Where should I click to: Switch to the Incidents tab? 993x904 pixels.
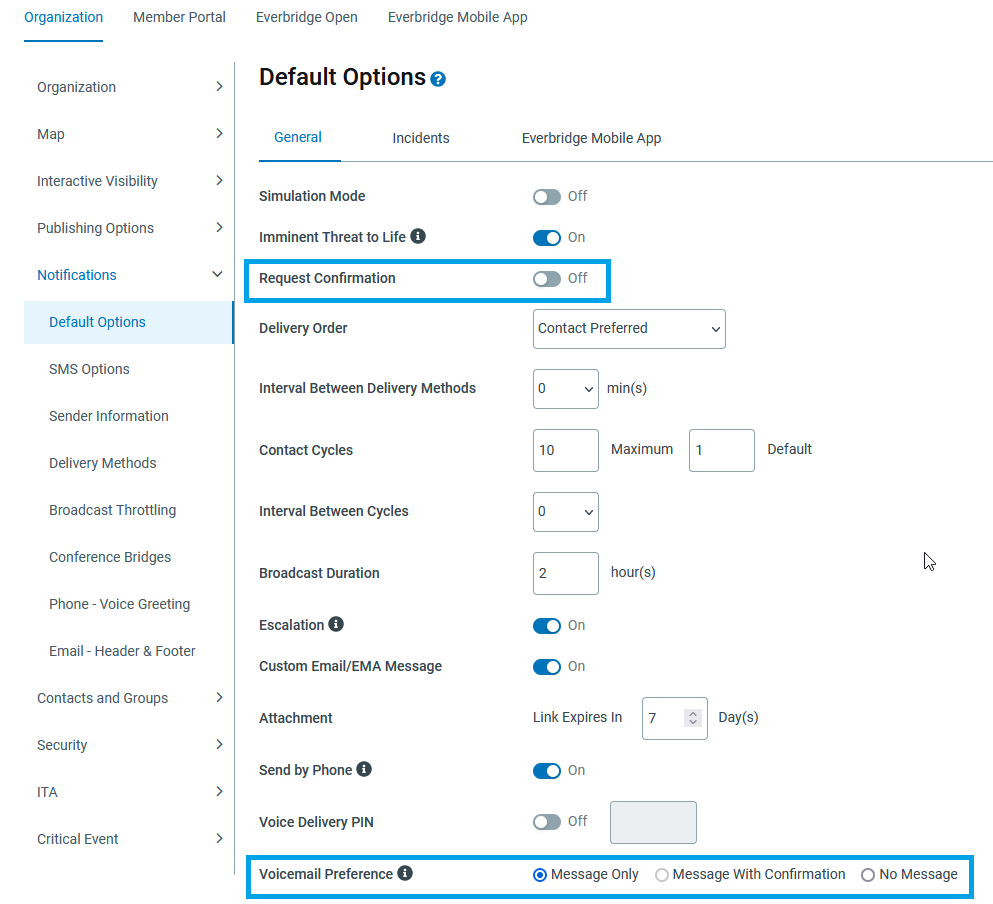[420, 138]
